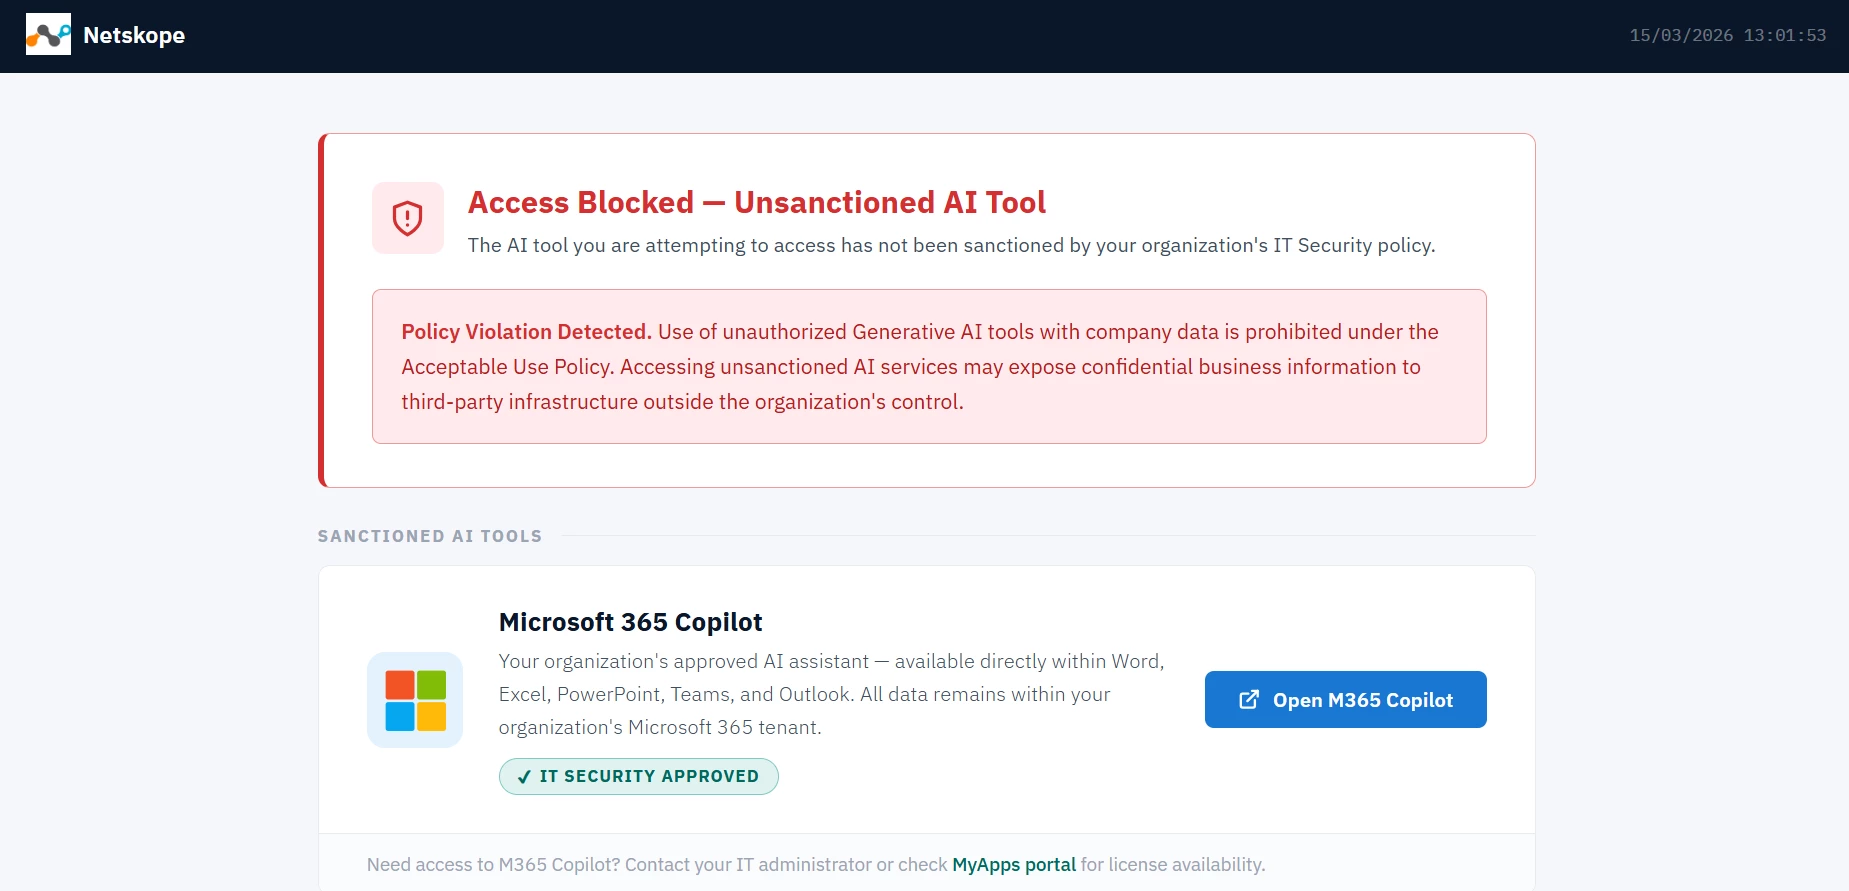Viewport: 1849px width, 891px height.
Task: Click the Netskope logo icon
Action: pyautogui.click(x=48, y=35)
